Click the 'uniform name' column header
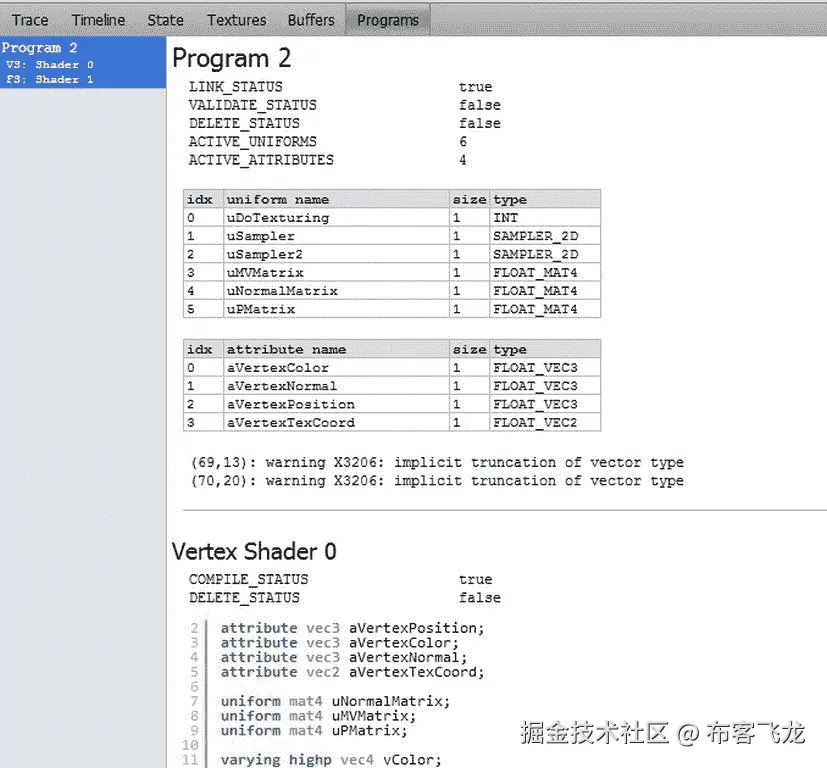Viewport: 827px width, 768px height. (x=336, y=199)
